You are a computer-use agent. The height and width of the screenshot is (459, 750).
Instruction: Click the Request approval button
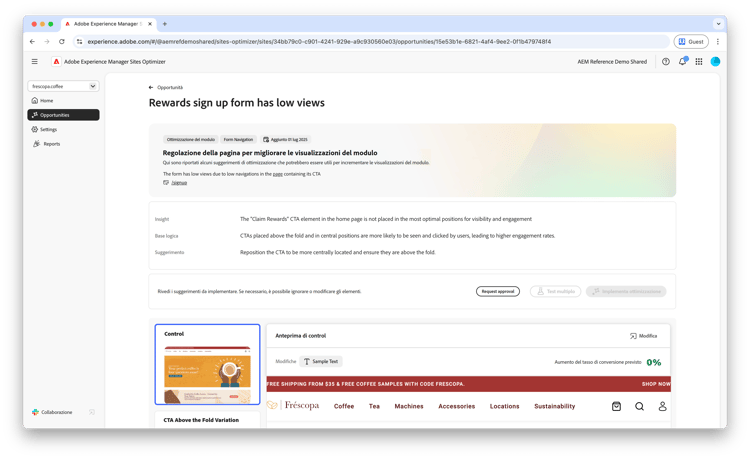498,291
